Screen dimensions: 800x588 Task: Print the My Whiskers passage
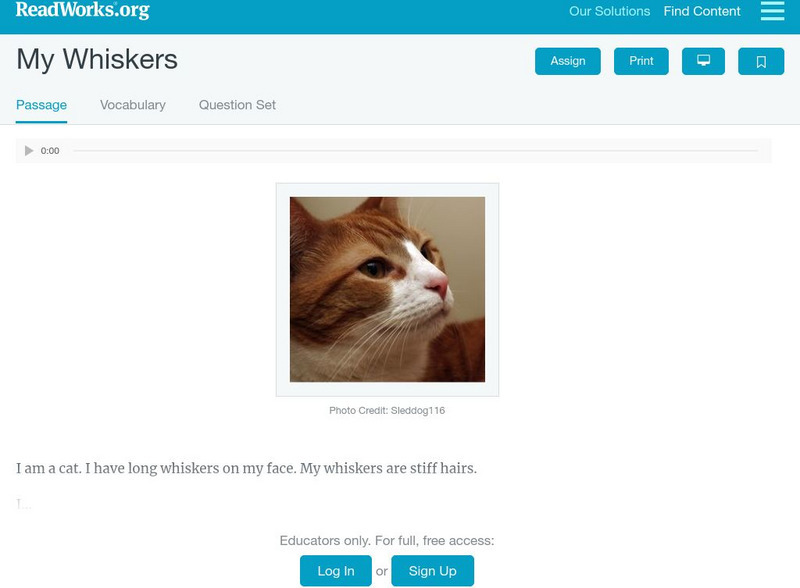coord(641,61)
